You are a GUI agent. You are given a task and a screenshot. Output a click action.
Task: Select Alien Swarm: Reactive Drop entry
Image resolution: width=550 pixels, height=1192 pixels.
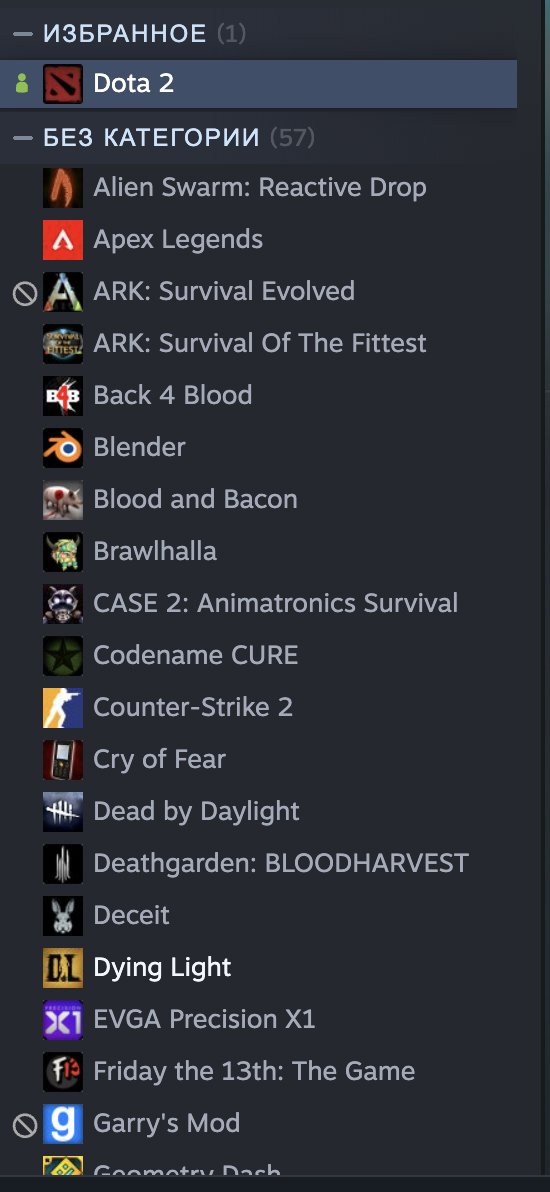pos(259,188)
